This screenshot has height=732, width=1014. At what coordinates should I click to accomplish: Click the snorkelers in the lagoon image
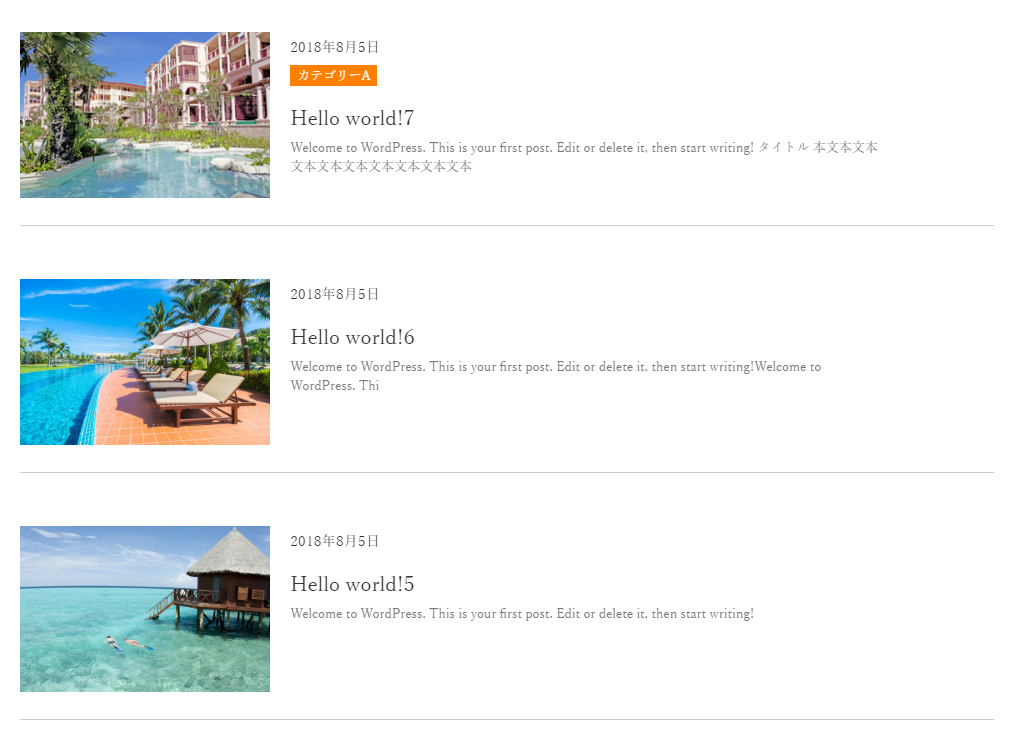click(129, 644)
